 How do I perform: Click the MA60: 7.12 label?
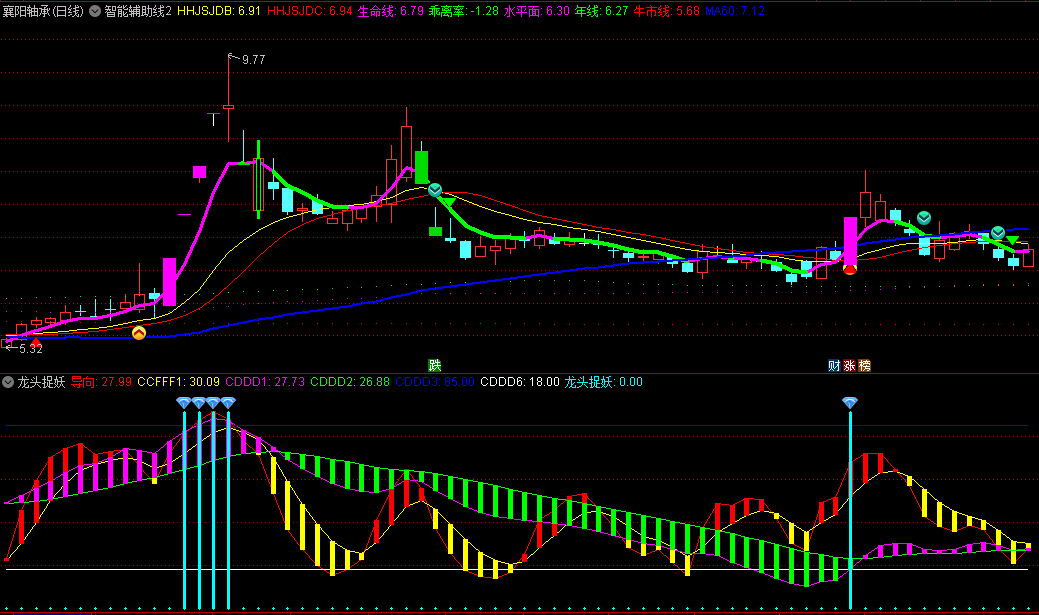735,11
